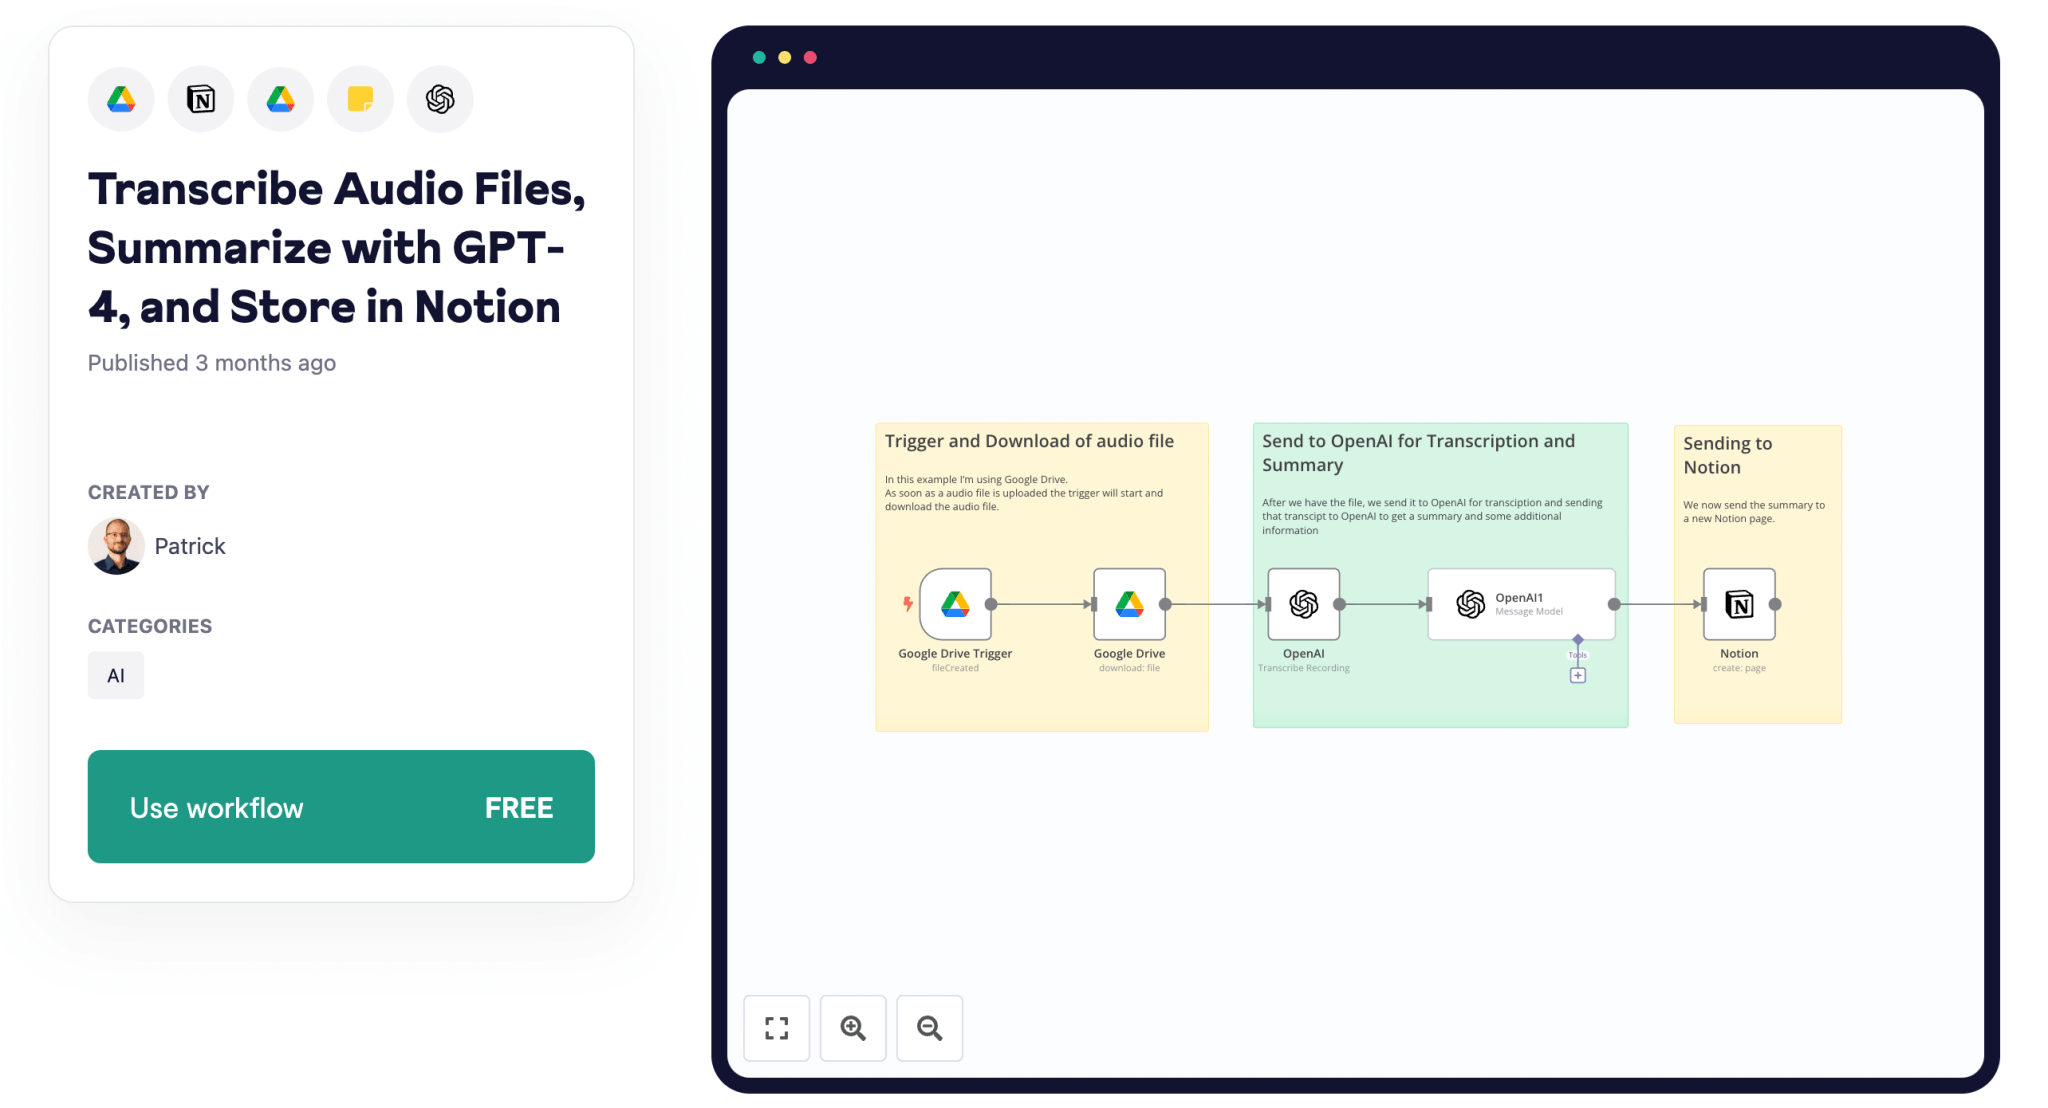2048x1108 pixels.
Task: Click the plus button to add a Tool
Action: click(1578, 675)
